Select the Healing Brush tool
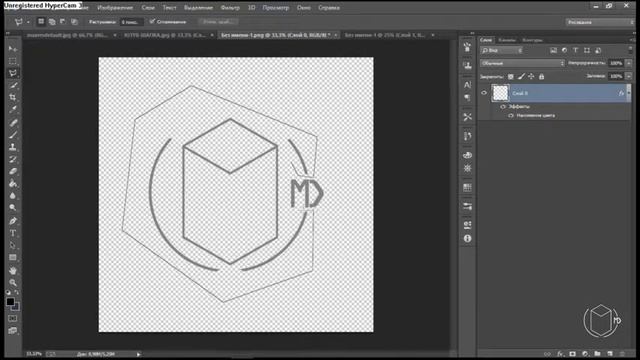The width and height of the screenshot is (640, 360). [13, 122]
